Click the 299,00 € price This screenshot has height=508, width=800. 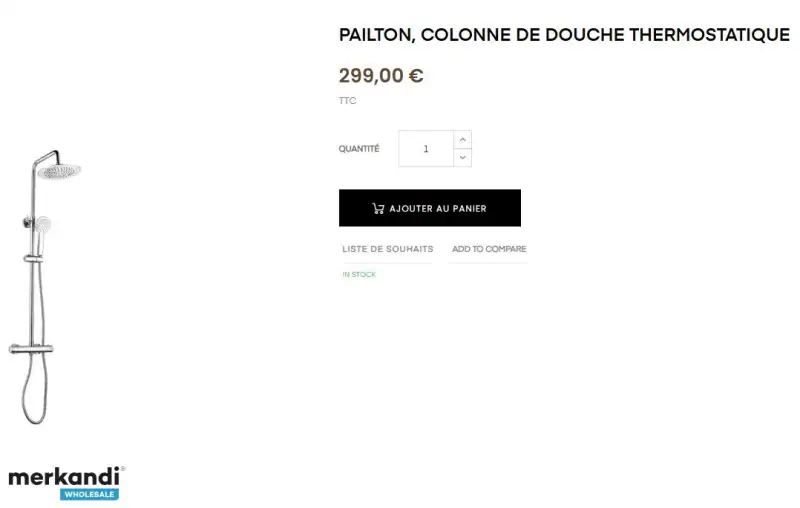coord(381,75)
